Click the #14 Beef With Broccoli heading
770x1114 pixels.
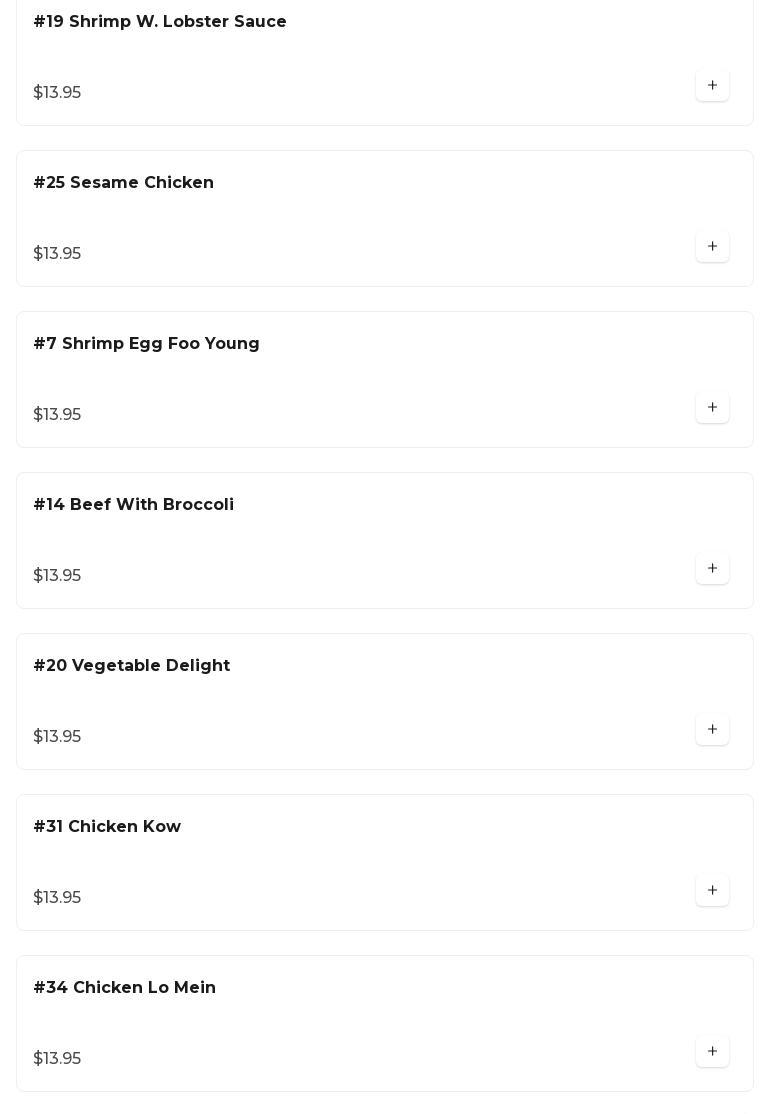(x=134, y=505)
